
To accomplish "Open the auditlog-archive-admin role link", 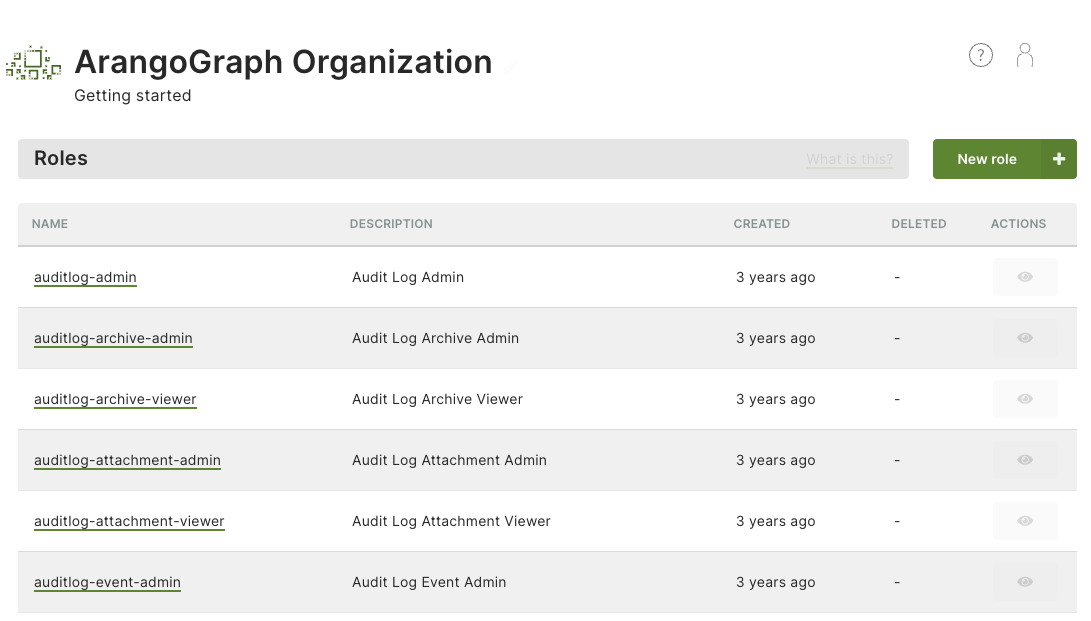I will tap(113, 339).
